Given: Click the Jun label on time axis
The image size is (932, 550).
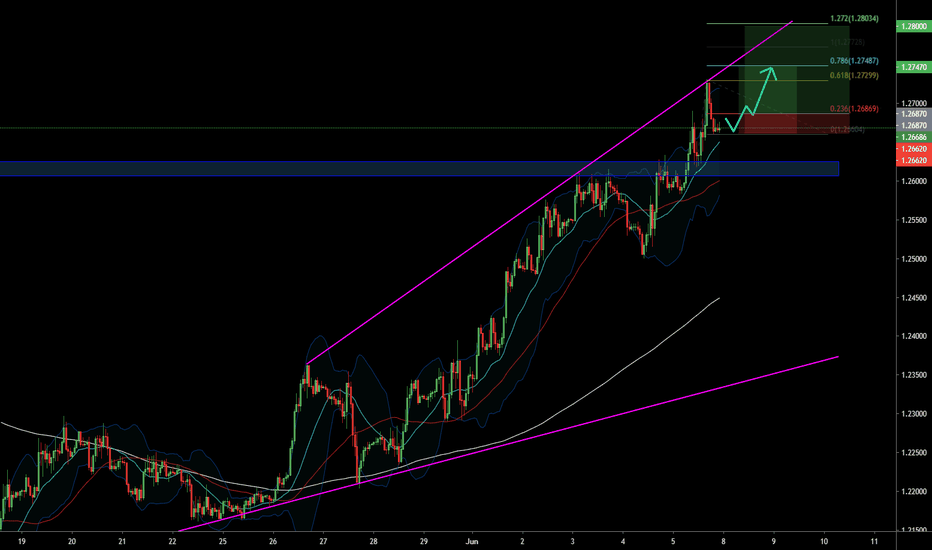Looking at the screenshot, I should 472,542.
